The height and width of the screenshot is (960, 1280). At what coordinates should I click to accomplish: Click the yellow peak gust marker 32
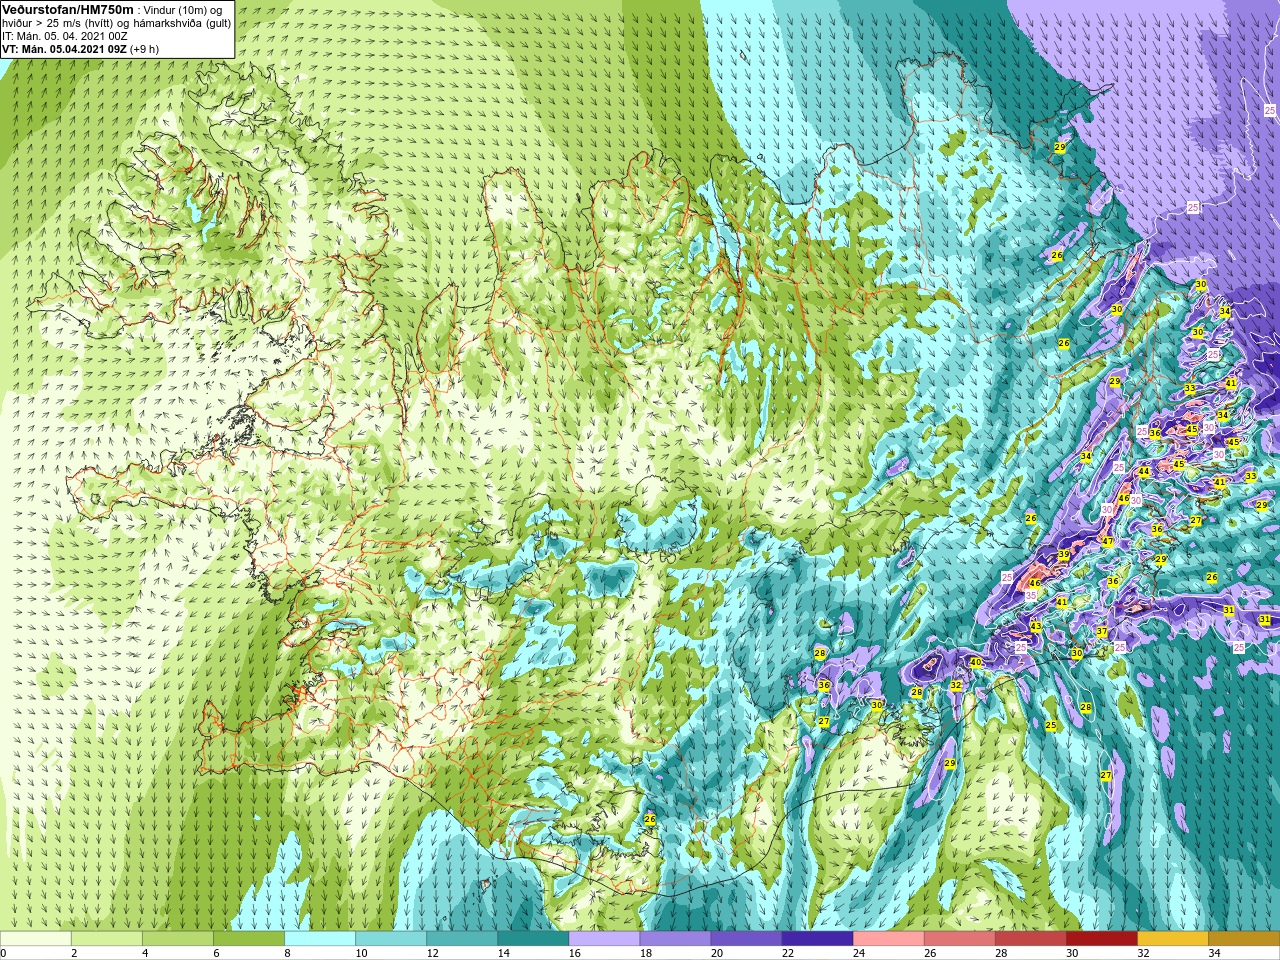pos(956,686)
